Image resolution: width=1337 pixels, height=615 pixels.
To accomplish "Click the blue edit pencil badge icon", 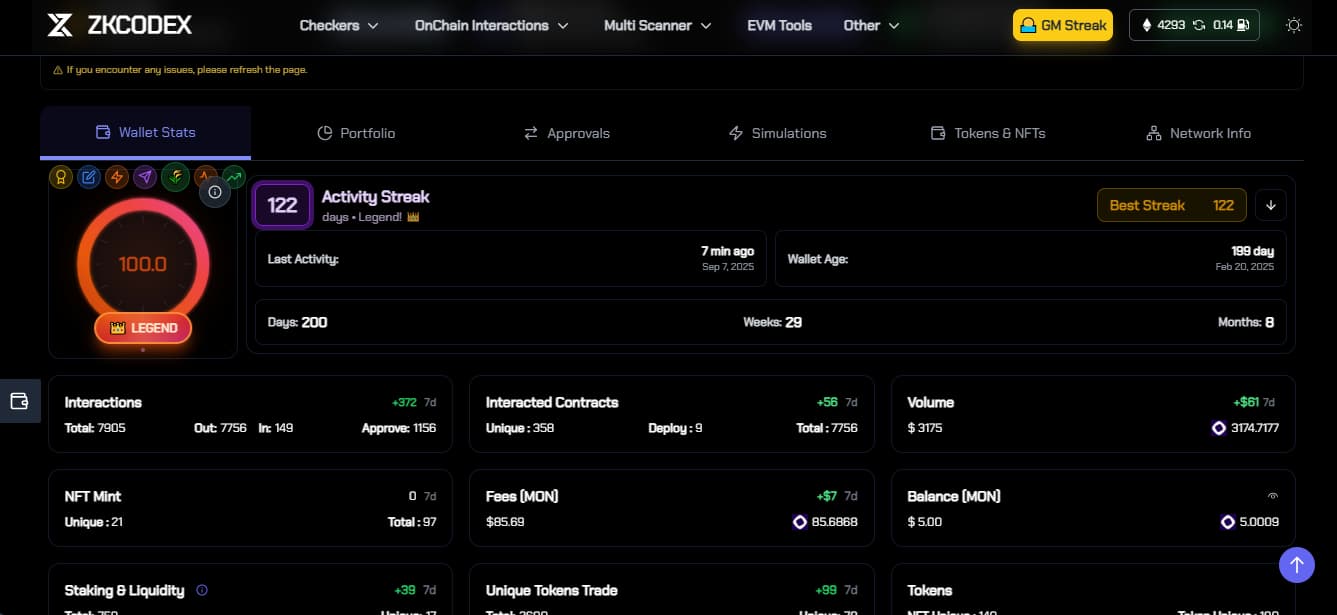I will (89, 177).
